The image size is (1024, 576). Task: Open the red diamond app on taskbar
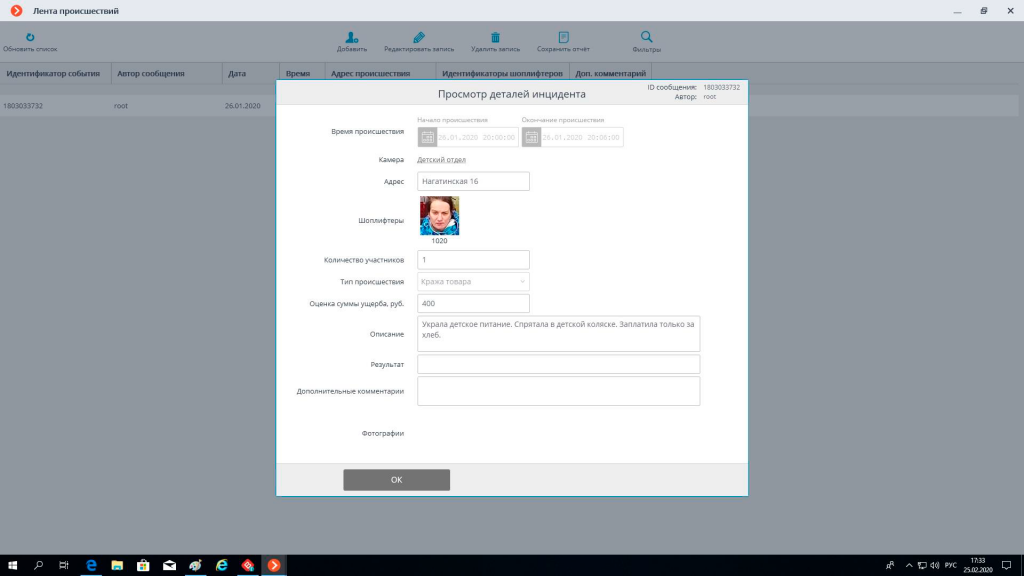[x=248, y=566]
